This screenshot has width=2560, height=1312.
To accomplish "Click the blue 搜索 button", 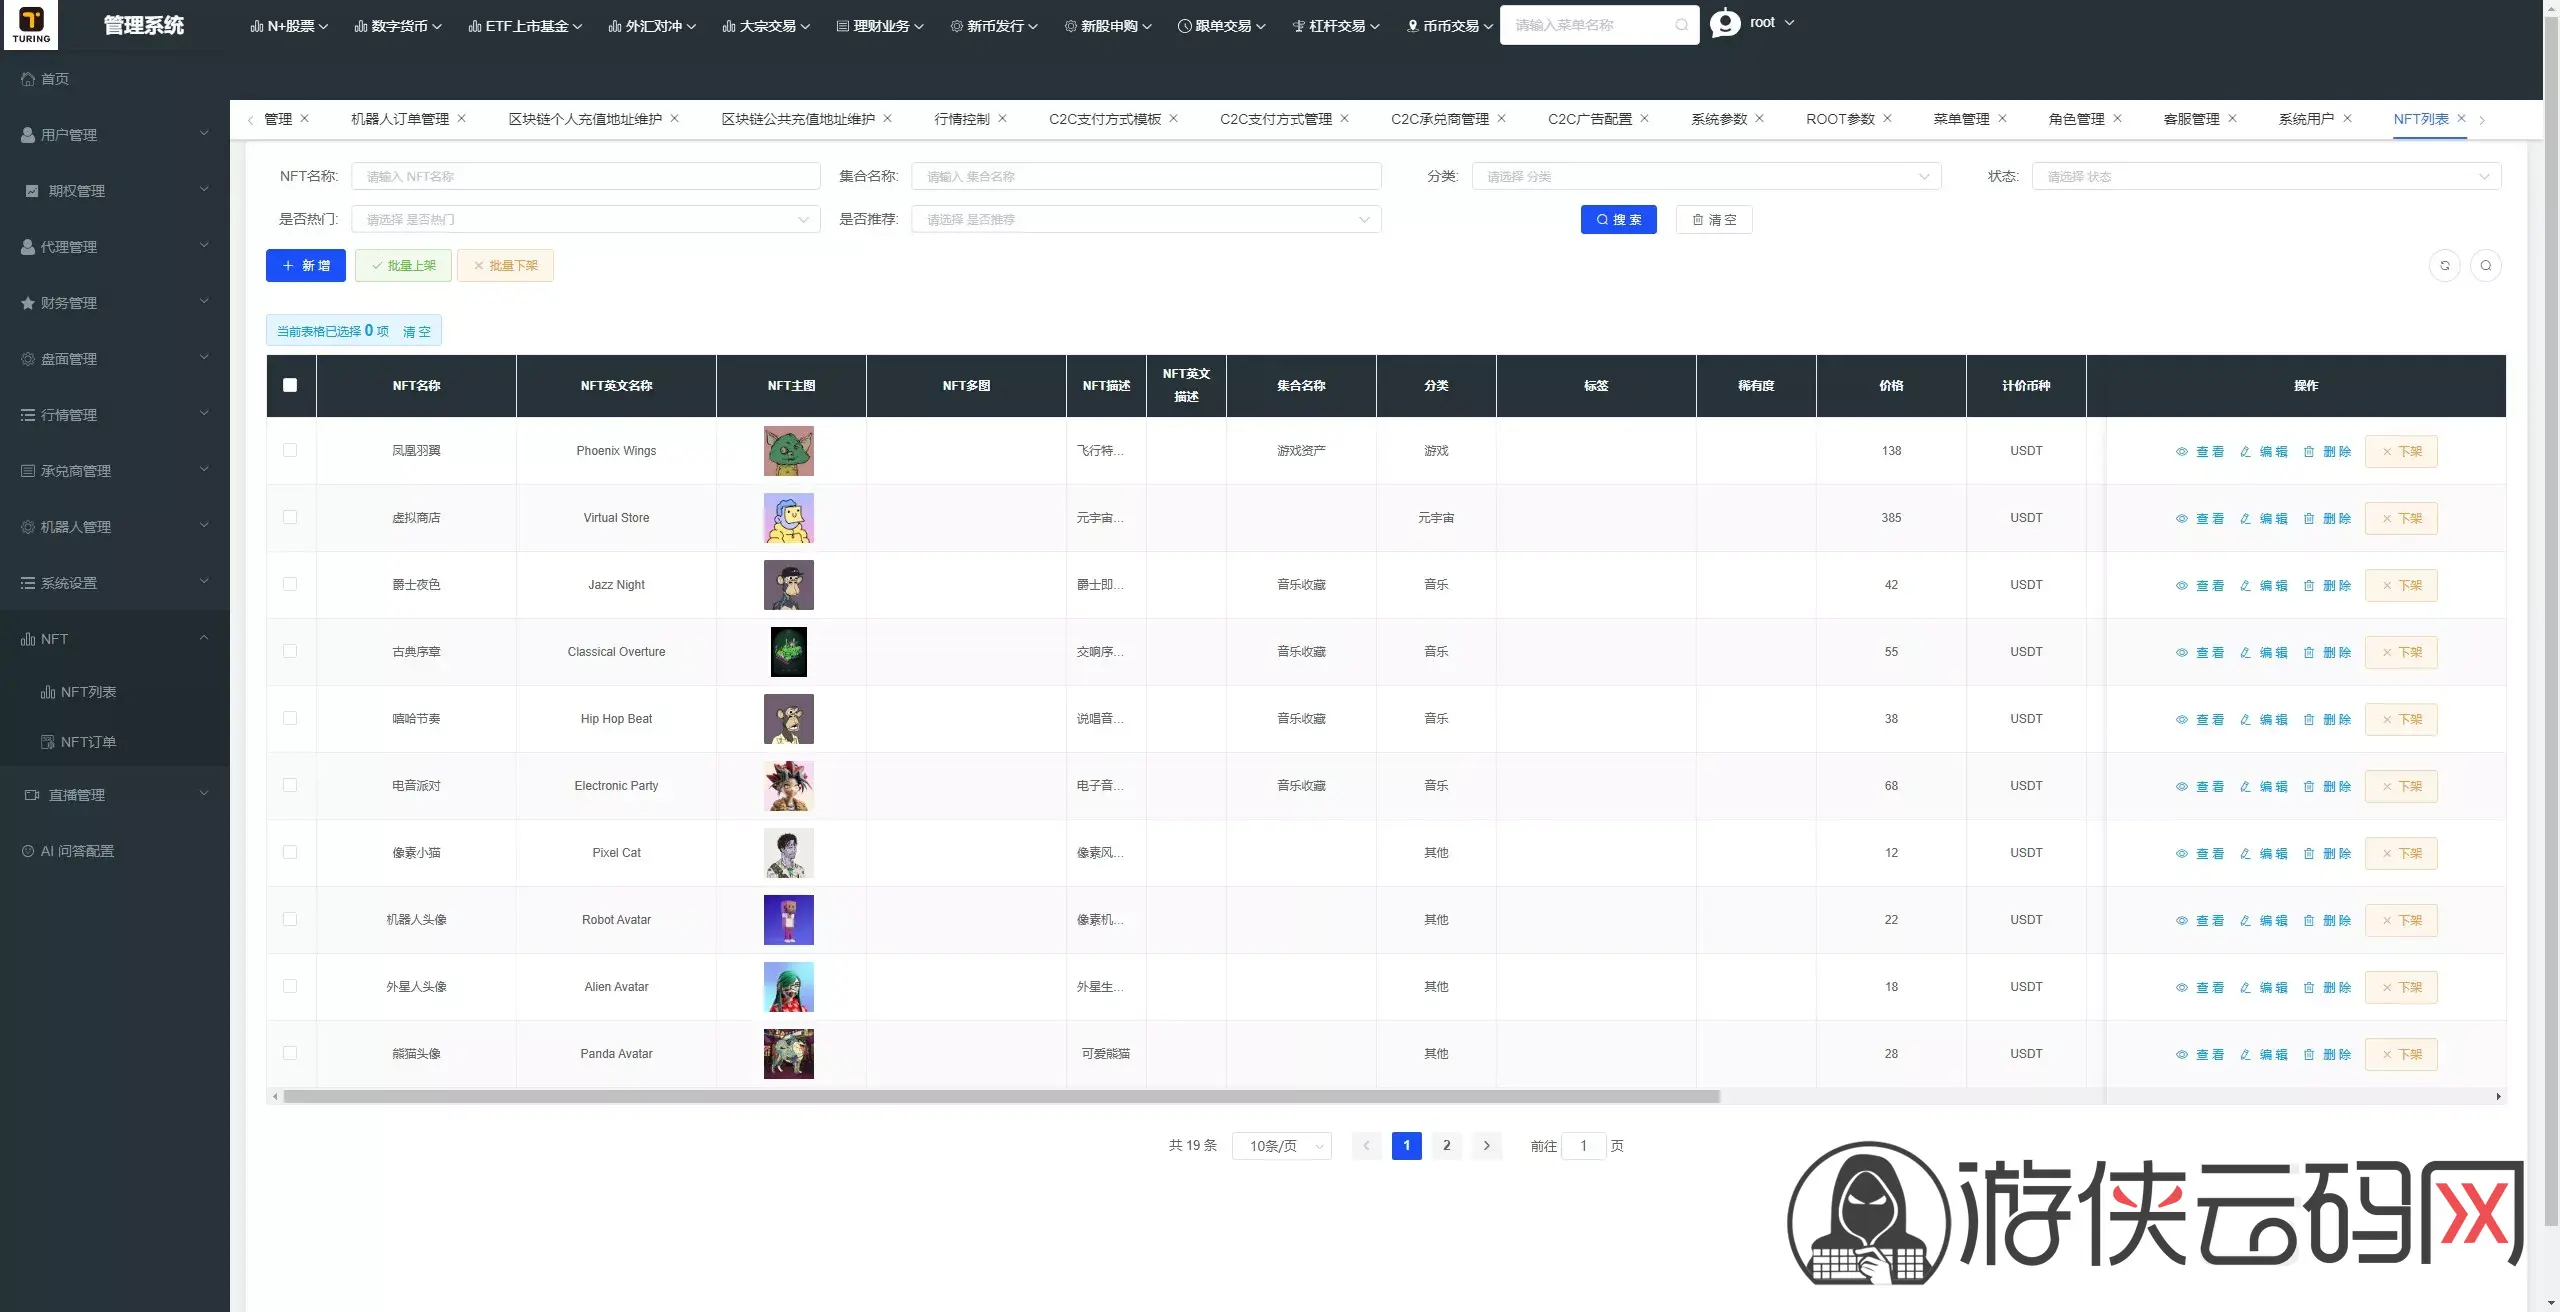I will tap(1618, 219).
